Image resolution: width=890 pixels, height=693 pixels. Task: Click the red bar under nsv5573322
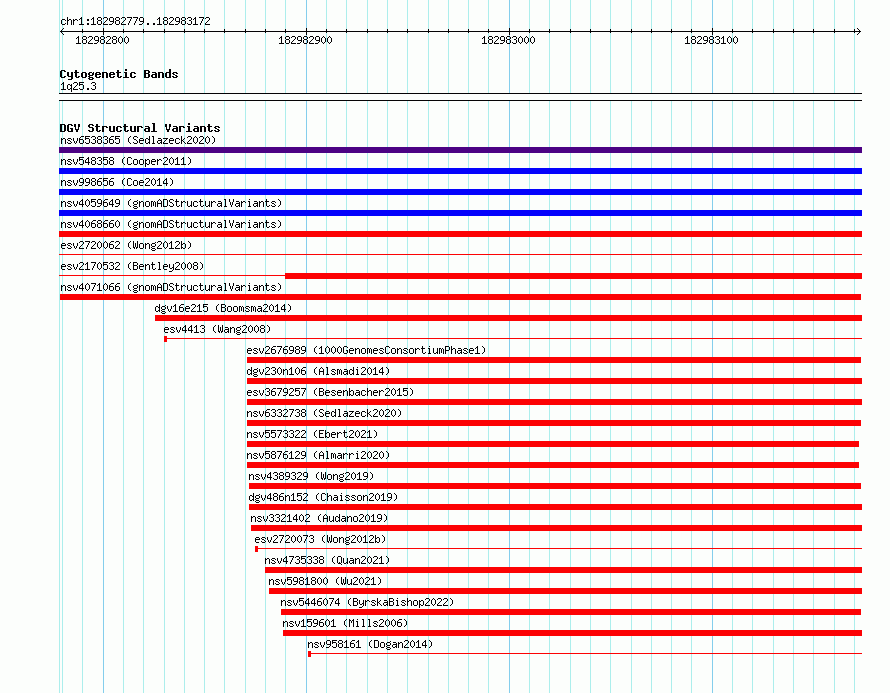[x=553, y=444]
